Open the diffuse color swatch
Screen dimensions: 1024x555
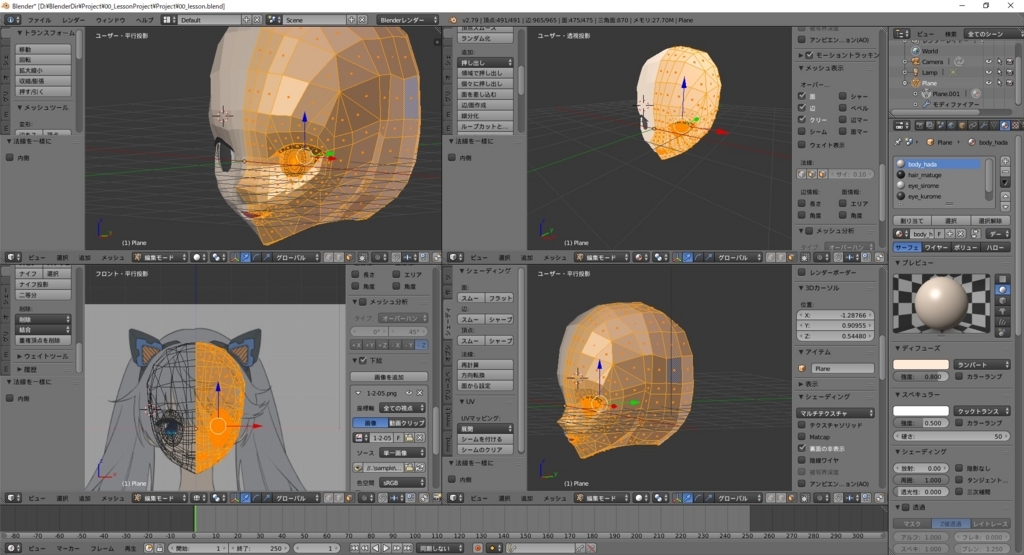pos(921,364)
